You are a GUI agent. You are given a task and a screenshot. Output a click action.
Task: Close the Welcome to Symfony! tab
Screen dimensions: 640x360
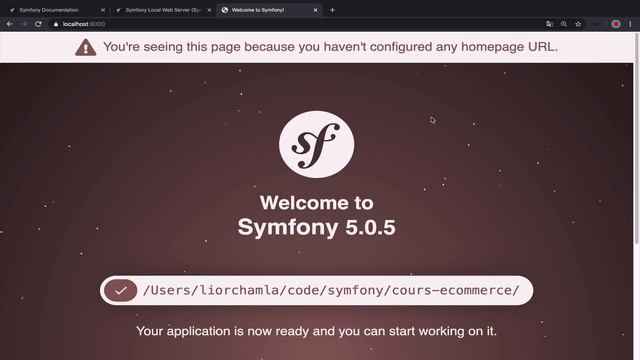pos(316,10)
